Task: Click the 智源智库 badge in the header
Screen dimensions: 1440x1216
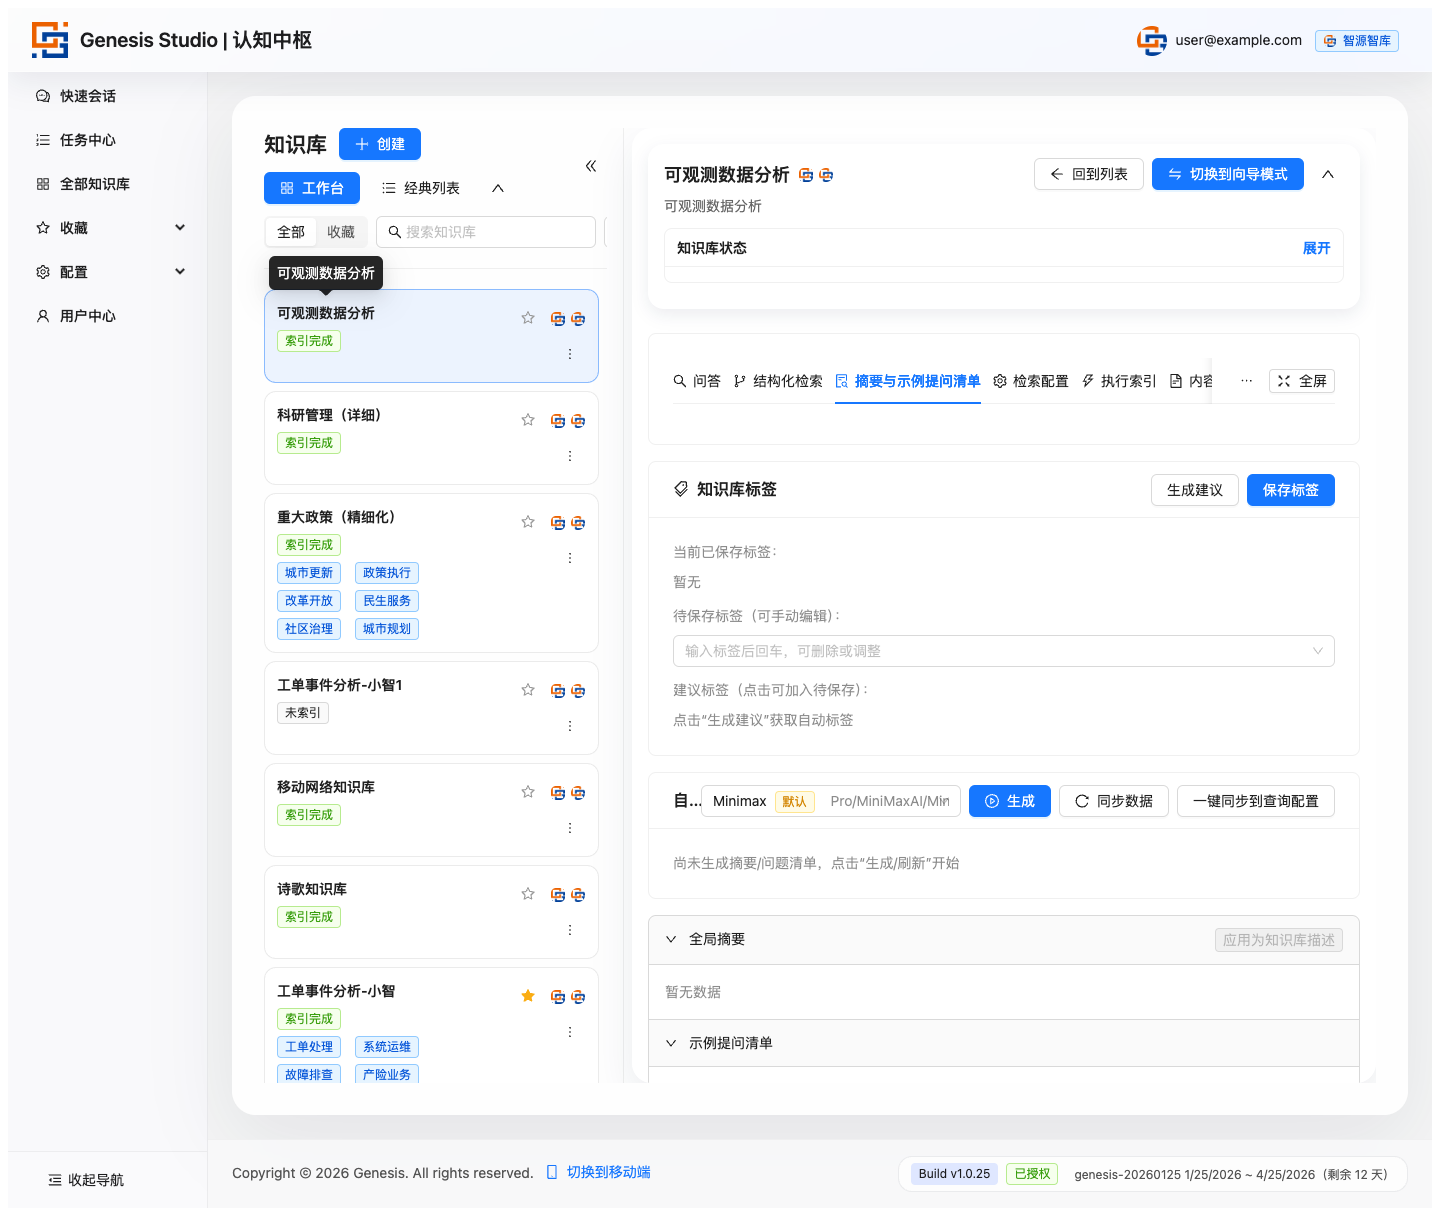Action: coord(1356,41)
